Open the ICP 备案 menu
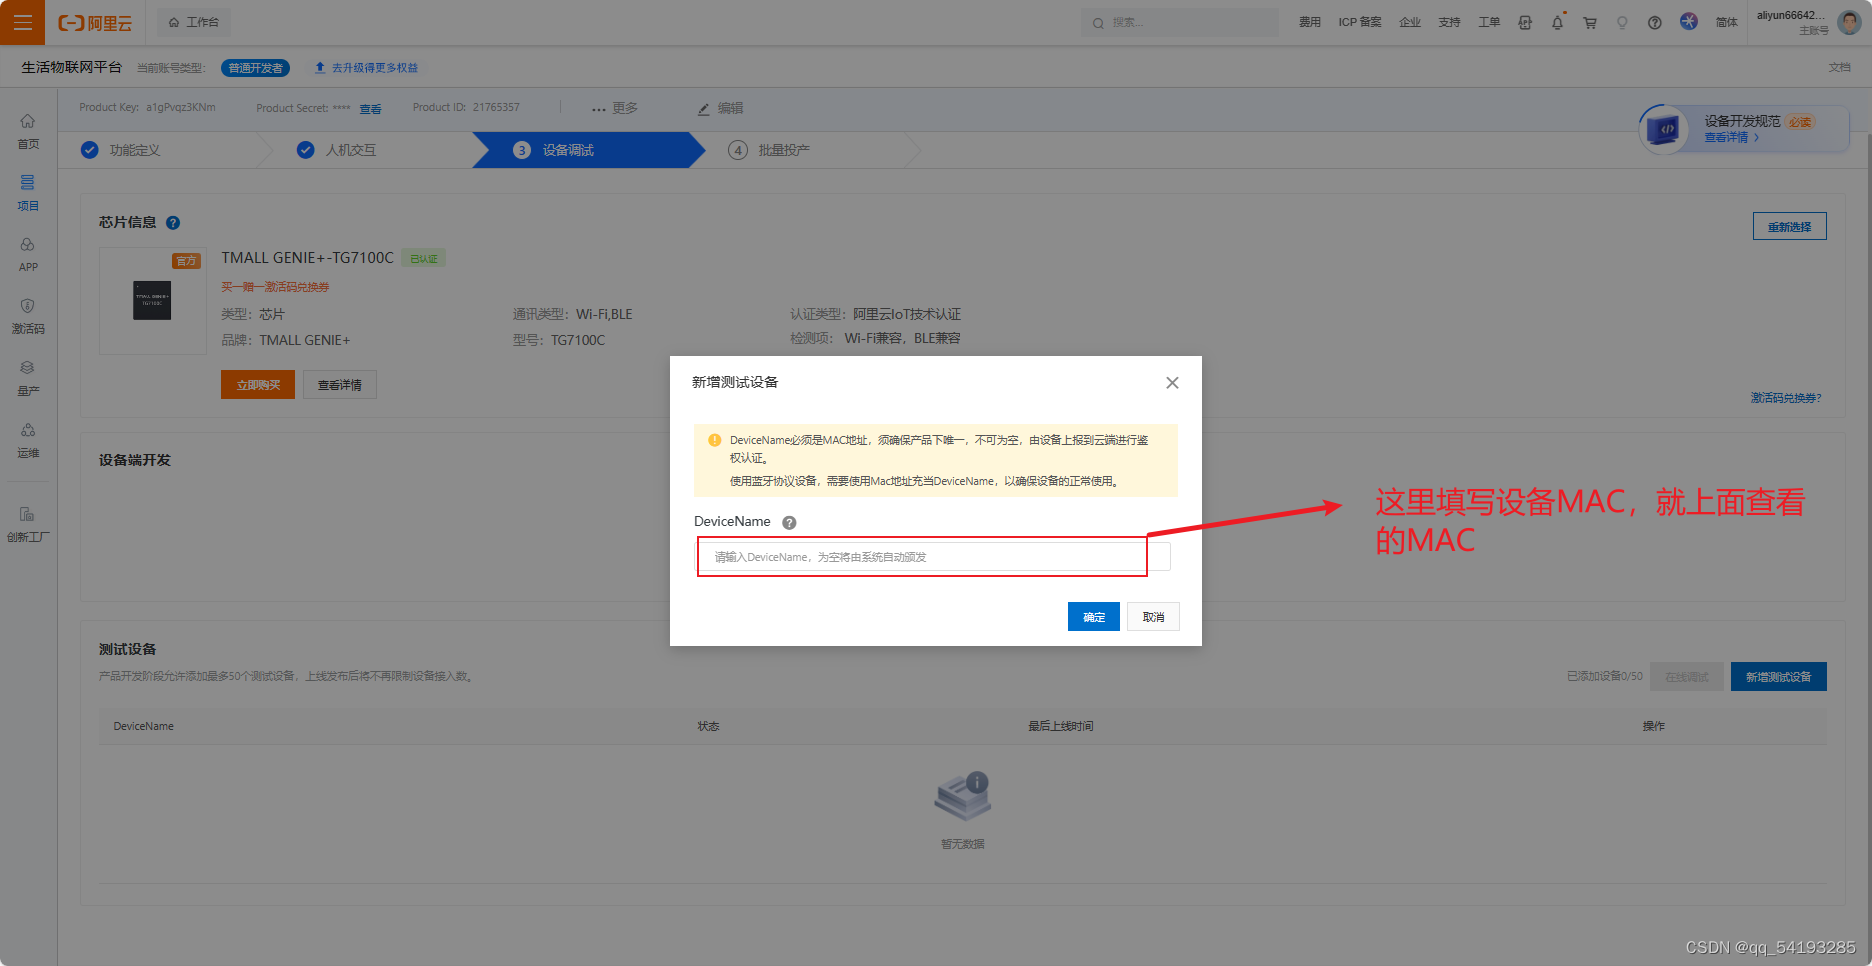 point(1360,22)
